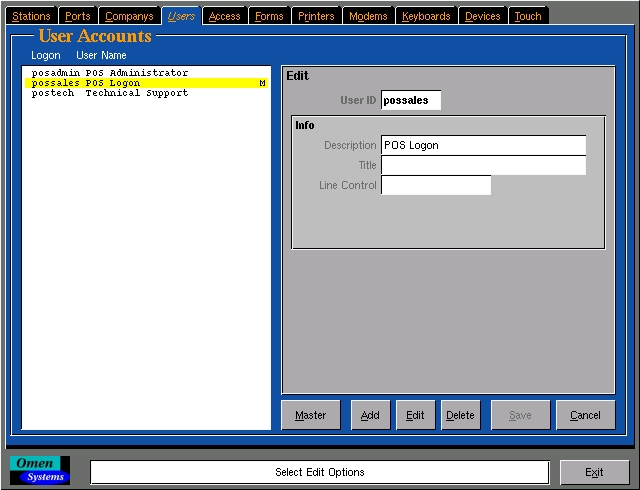Click the Line Control field
This screenshot has width=640, height=490.
coord(436,185)
